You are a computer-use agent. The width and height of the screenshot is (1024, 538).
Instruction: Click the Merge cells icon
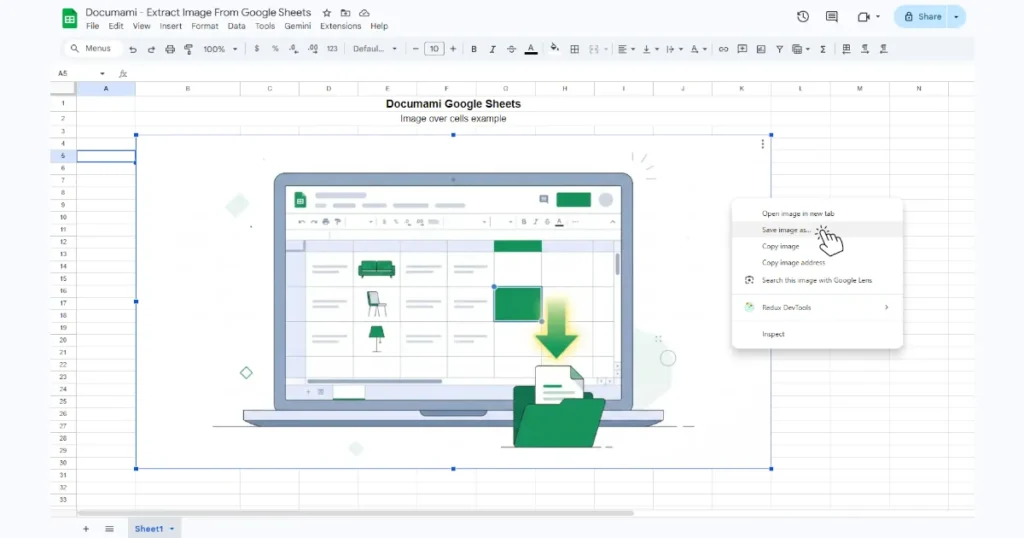594,49
